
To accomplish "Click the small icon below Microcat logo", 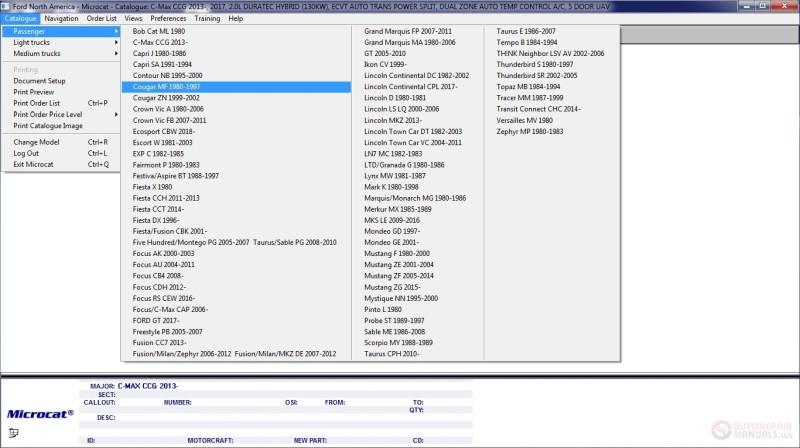I will 13,433.
